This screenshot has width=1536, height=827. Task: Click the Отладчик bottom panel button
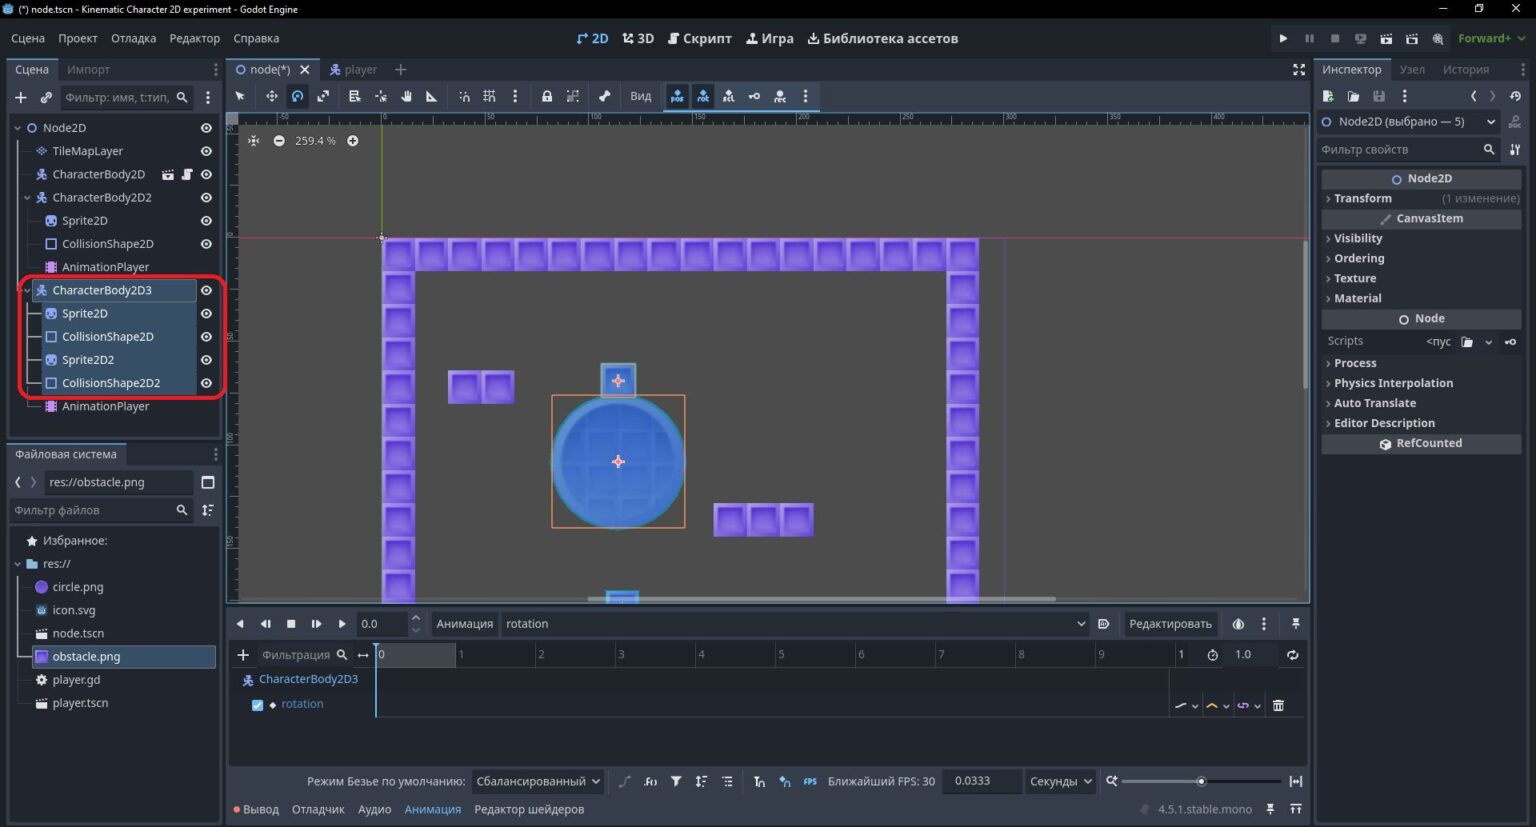318,809
